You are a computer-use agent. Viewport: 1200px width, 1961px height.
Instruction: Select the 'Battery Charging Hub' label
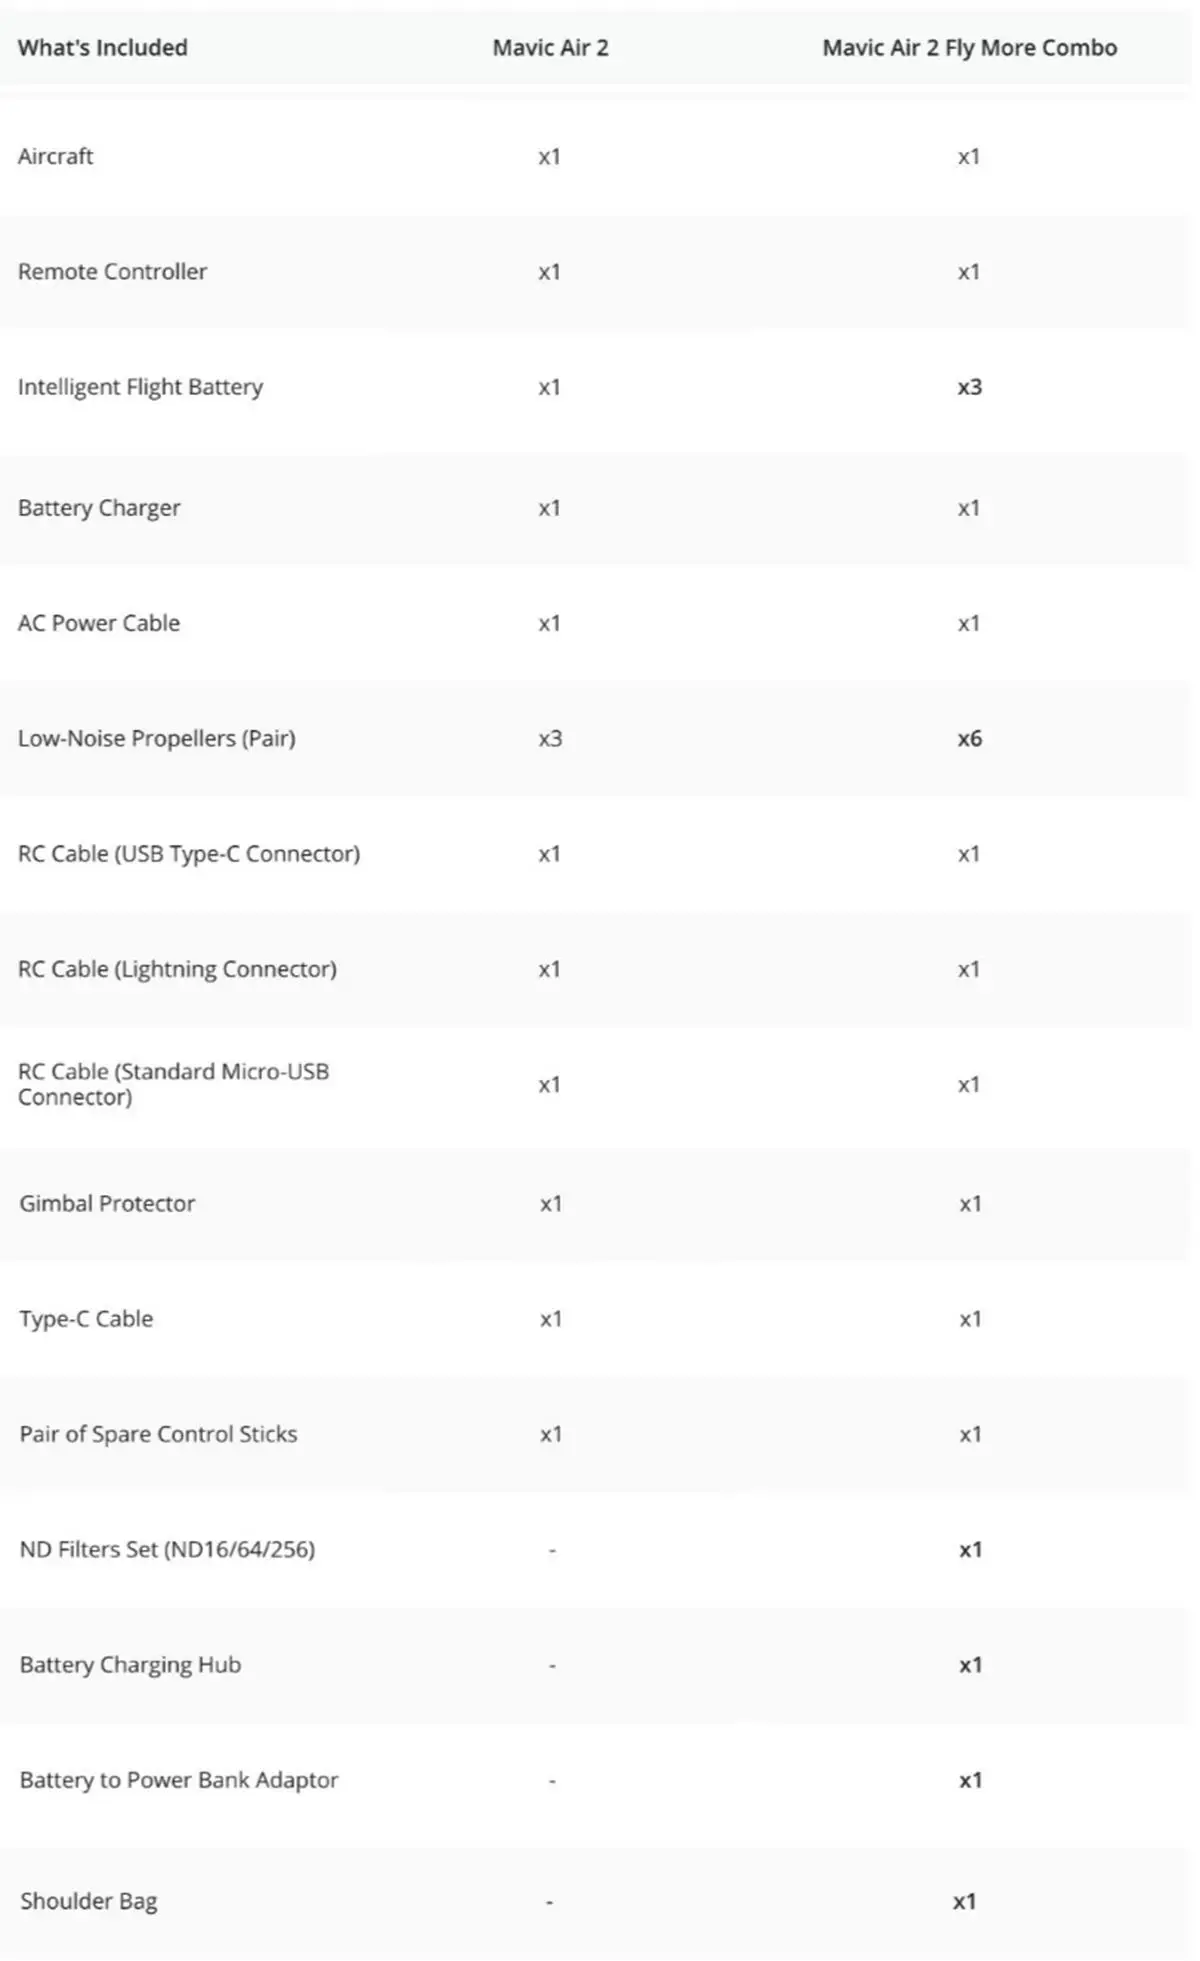pyautogui.click(x=130, y=1665)
